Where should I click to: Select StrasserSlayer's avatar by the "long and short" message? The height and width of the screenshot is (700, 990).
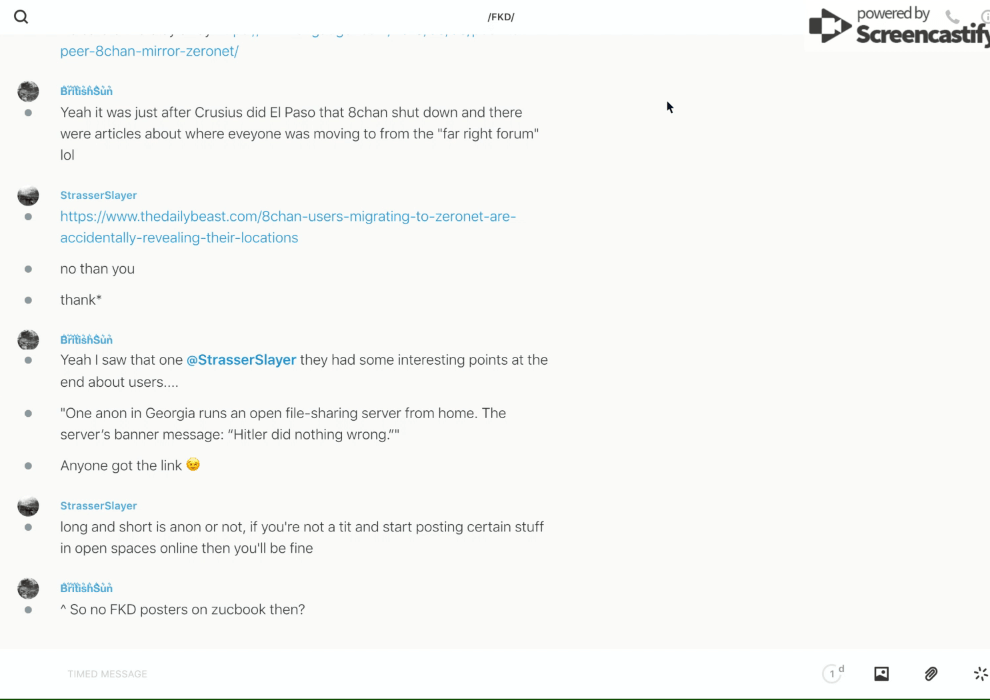pos(28,506)
